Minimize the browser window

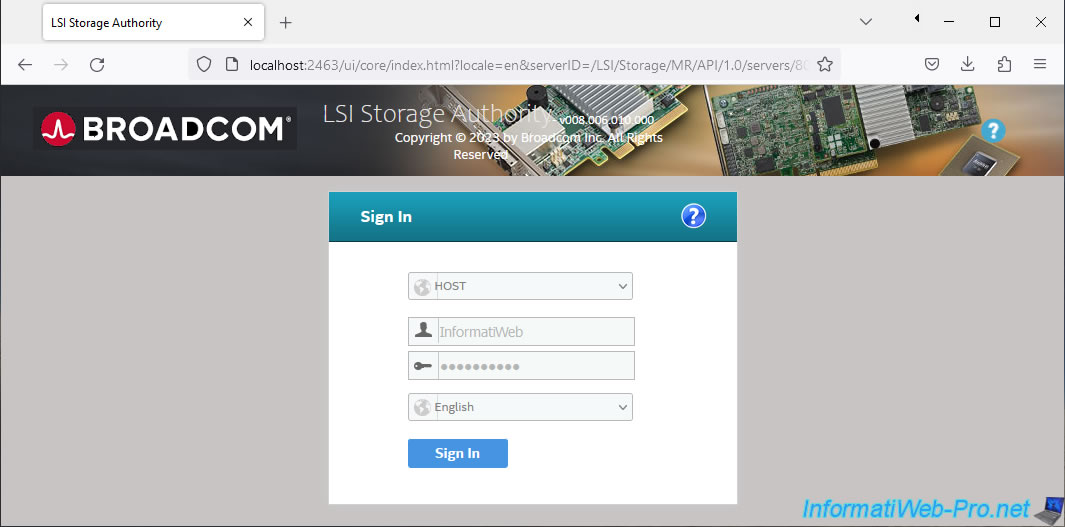(949, 22)
